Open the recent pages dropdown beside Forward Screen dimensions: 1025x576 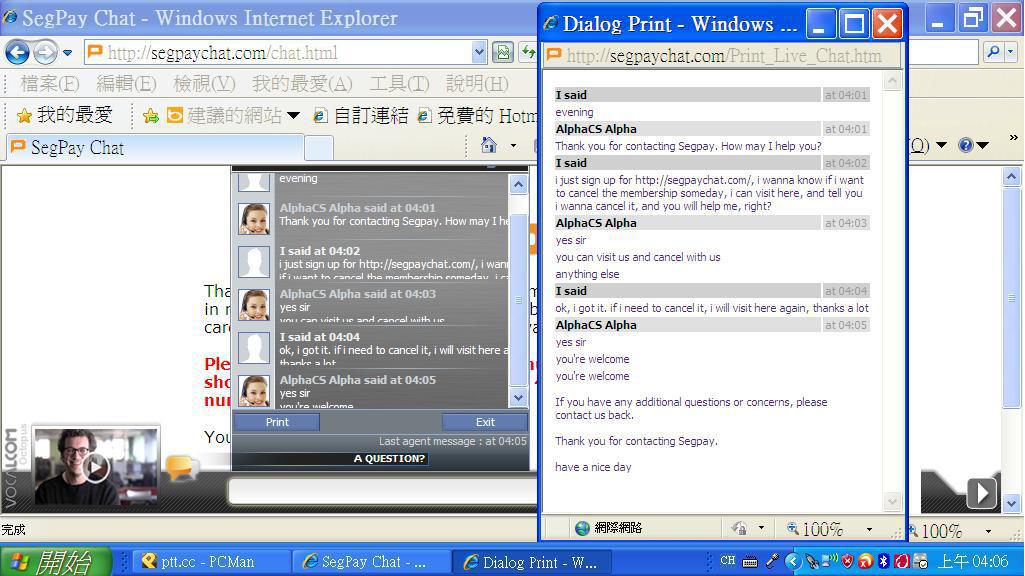[x=67, y=53]
